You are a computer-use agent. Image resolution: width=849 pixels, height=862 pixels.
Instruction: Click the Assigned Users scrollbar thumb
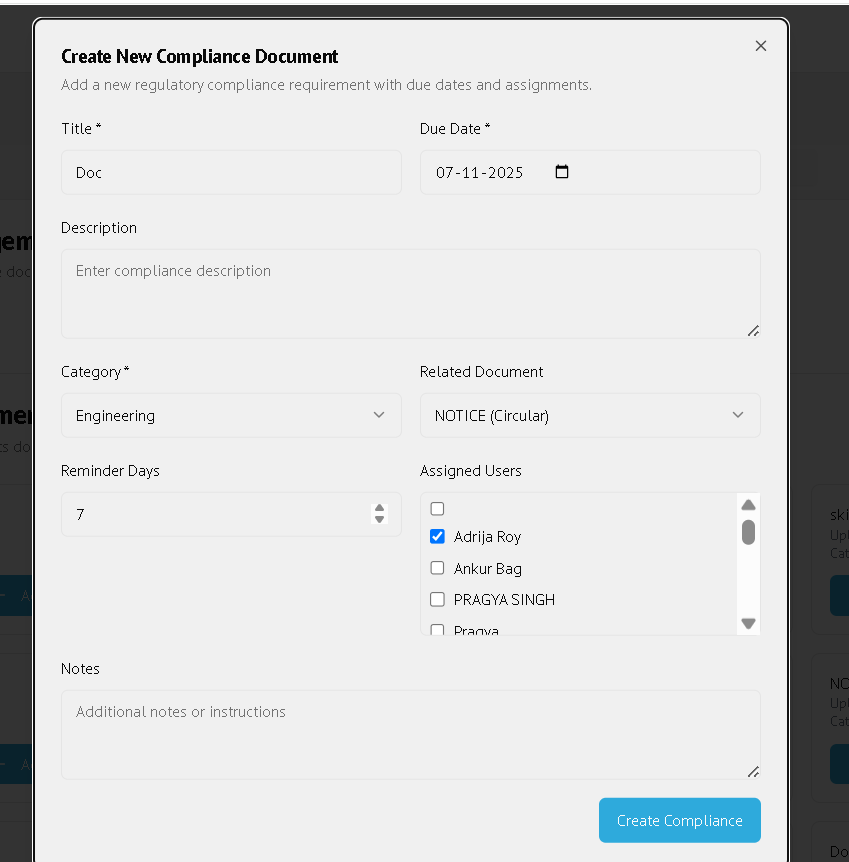coord(748,532)
